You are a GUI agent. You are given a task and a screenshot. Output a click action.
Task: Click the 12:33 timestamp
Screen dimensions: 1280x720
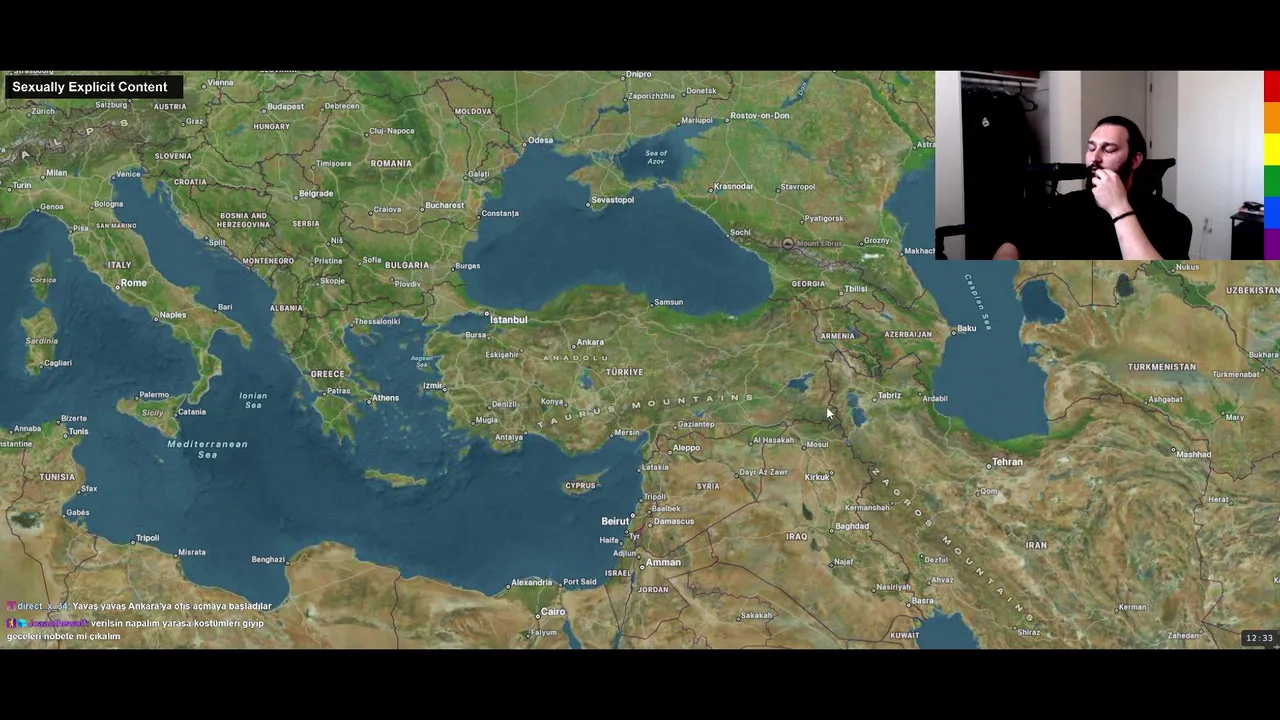(1259, 638)
